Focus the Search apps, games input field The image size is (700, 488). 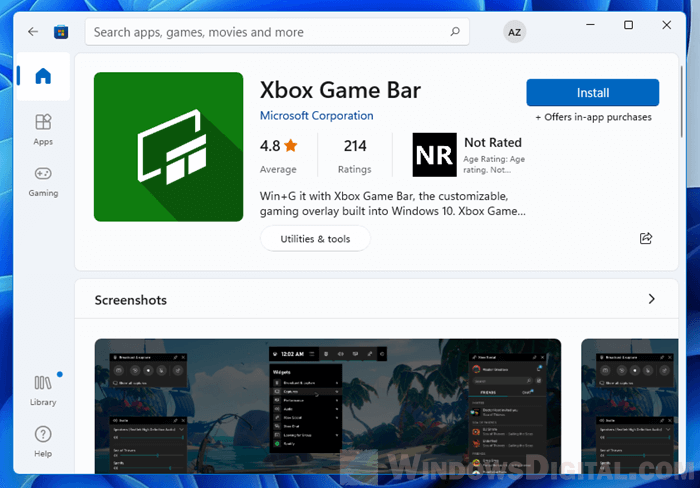277,32
